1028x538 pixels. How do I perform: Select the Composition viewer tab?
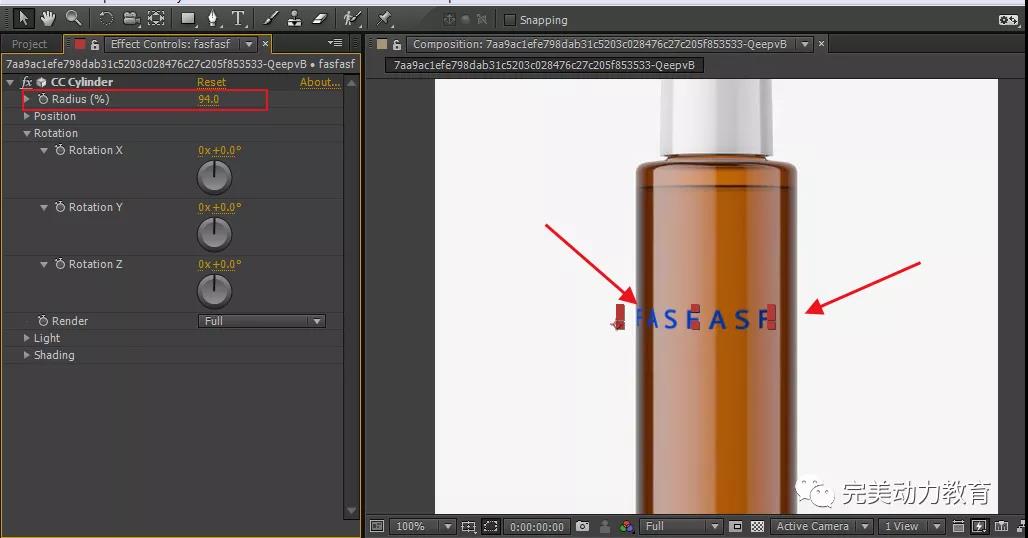(599, 44)
